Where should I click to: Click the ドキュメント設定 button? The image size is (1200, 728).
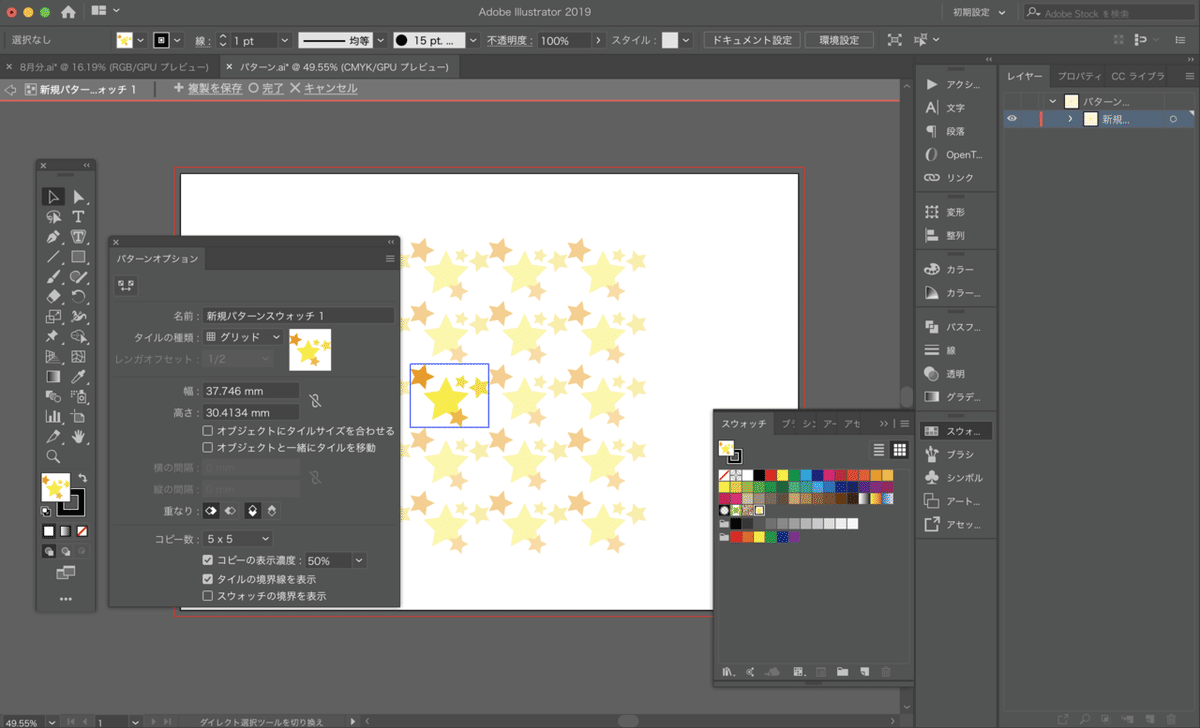pos(751,40)
